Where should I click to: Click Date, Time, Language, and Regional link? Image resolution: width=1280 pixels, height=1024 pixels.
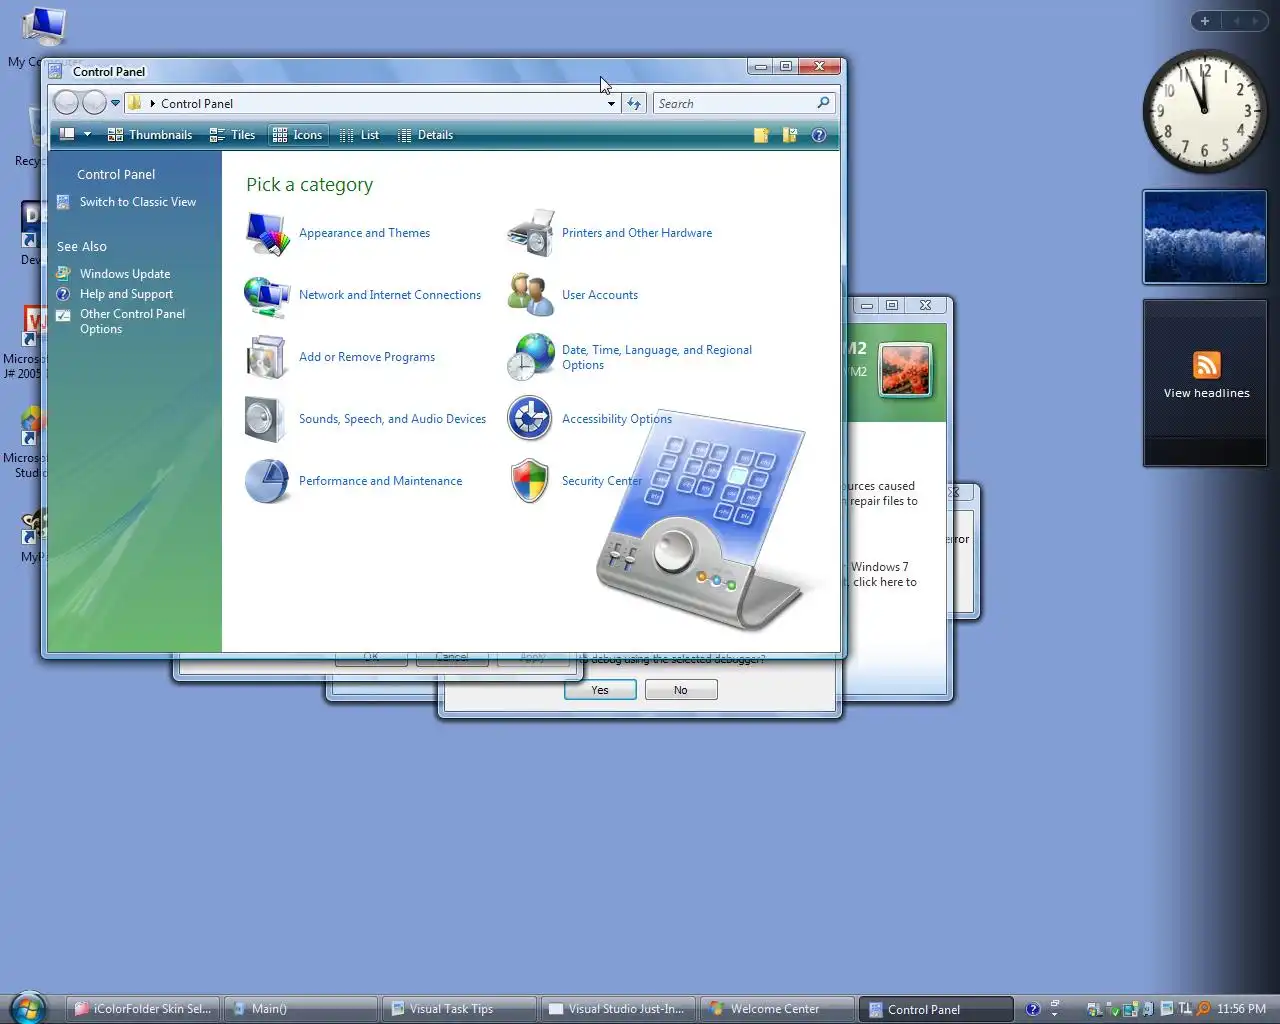tap(657, 357)
